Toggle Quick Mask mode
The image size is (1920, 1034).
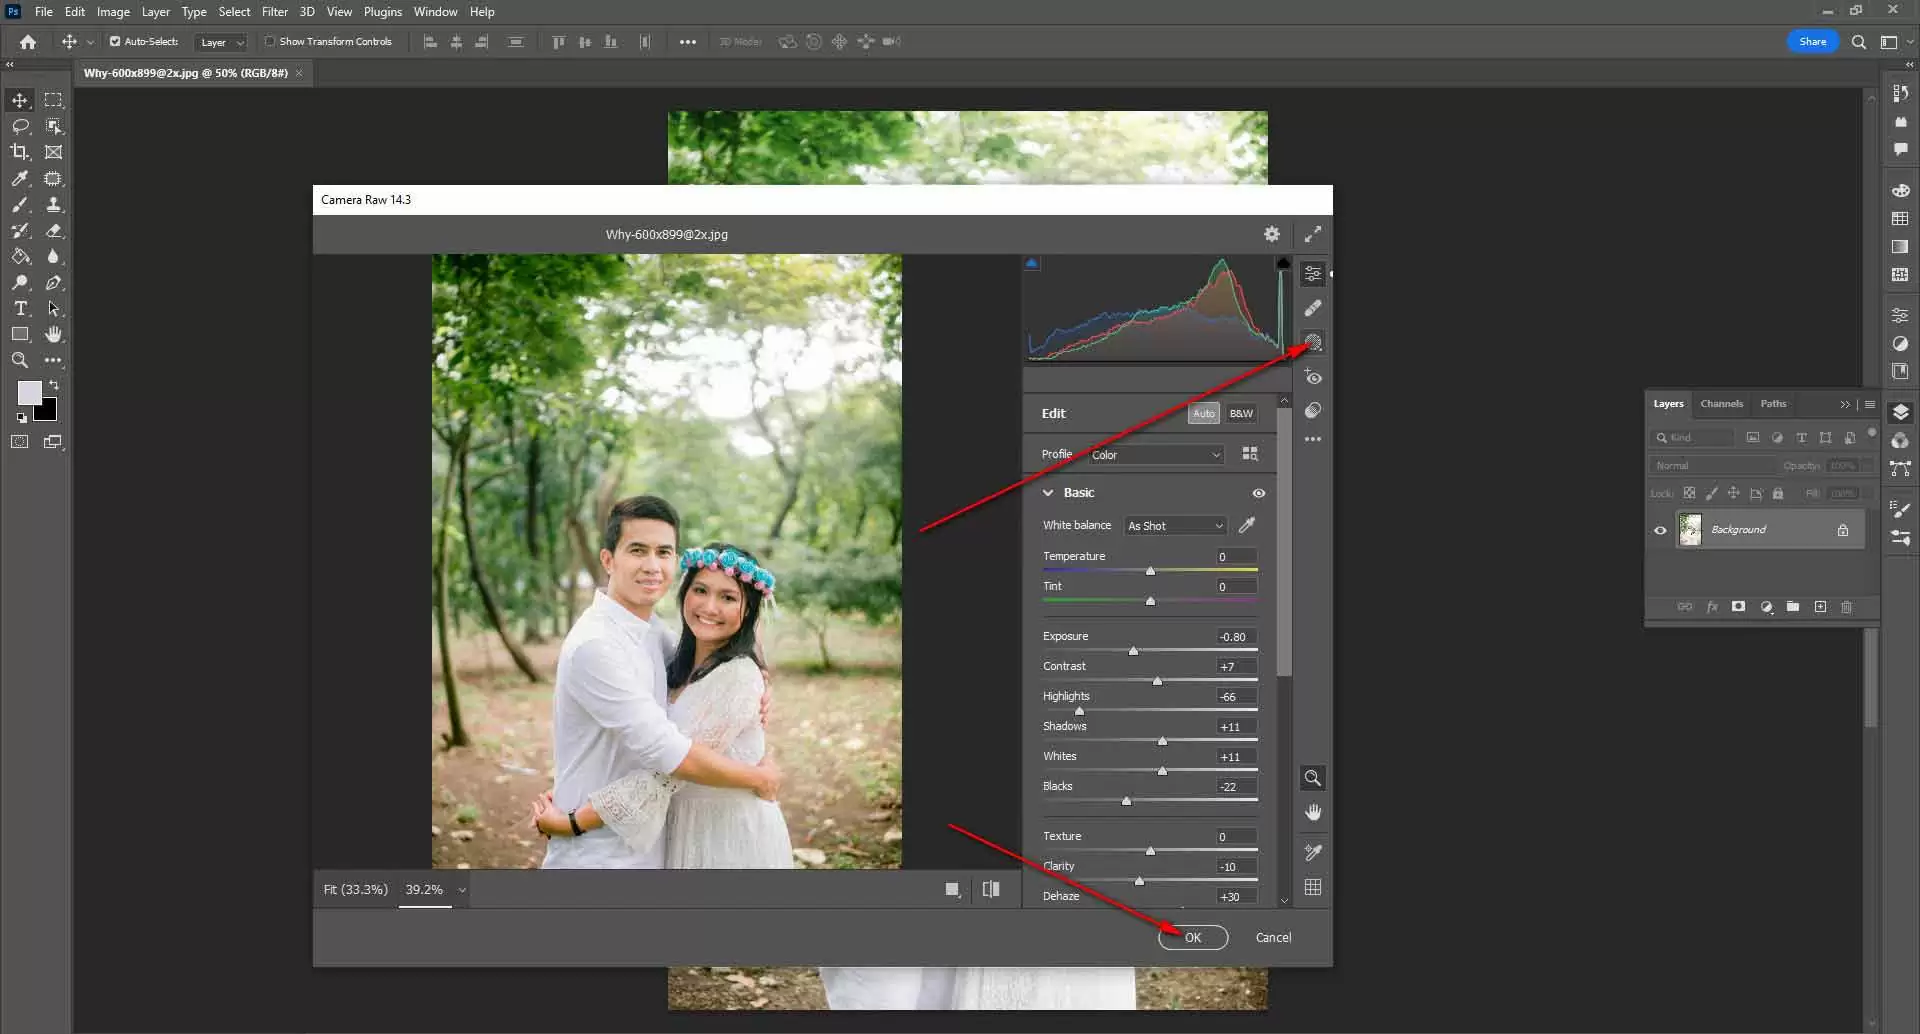[20, 441]
